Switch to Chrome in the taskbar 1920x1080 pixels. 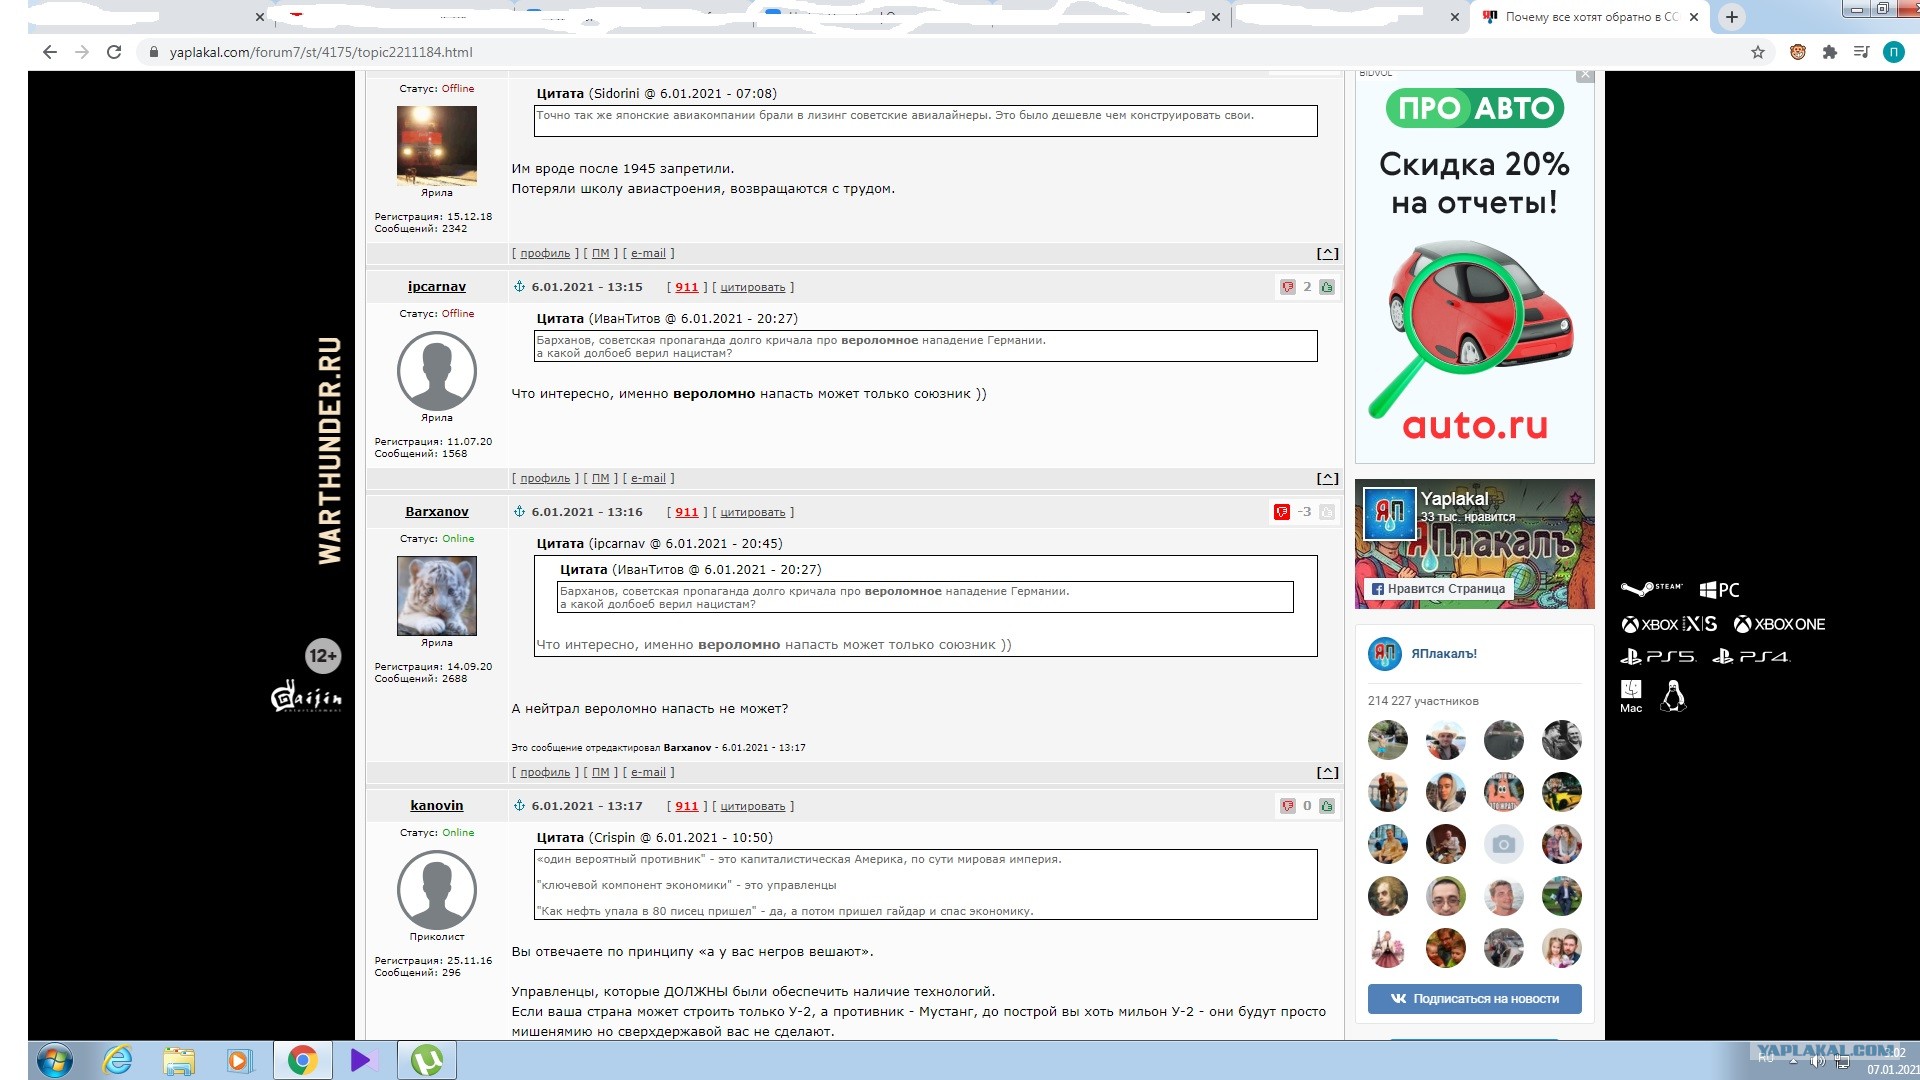point(302,1060)
